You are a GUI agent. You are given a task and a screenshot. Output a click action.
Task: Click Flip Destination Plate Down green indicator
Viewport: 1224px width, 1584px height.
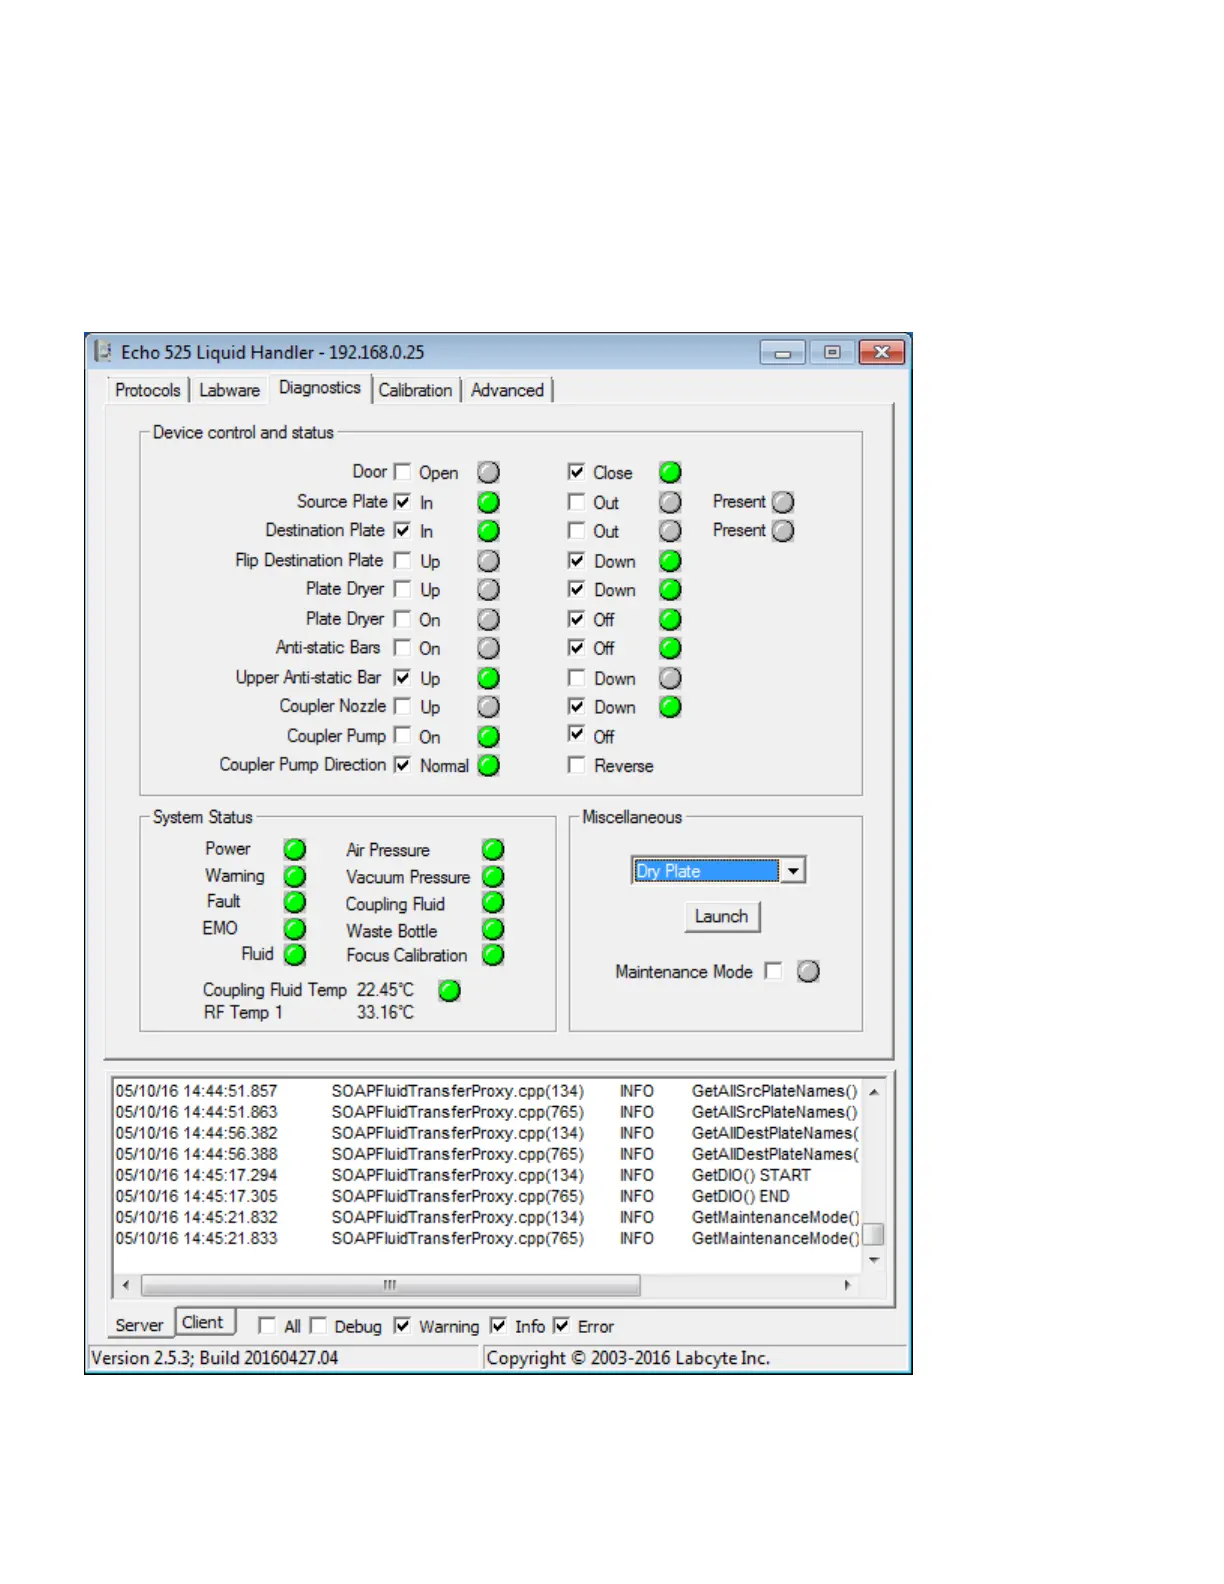click(x=670, y=561)
